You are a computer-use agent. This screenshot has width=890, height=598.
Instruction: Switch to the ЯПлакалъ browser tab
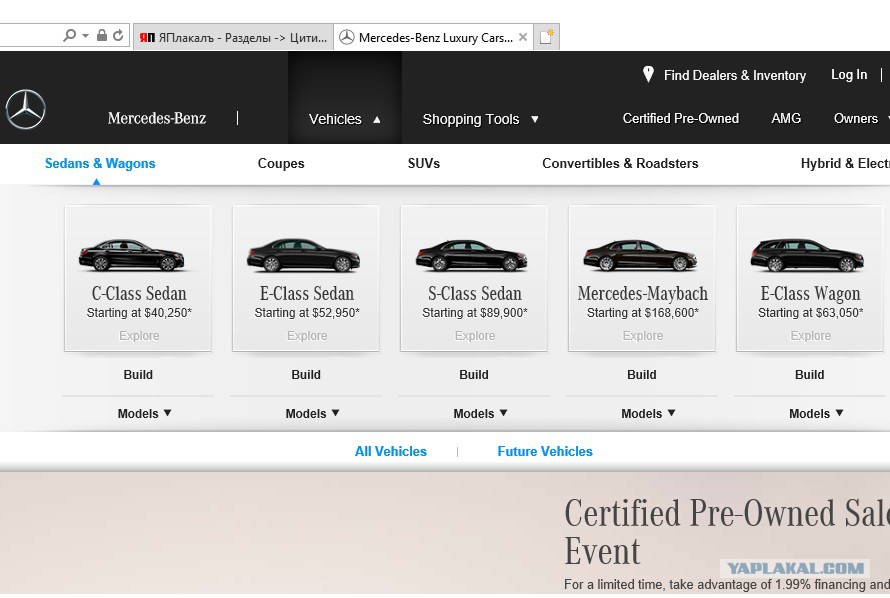[233, 37]
